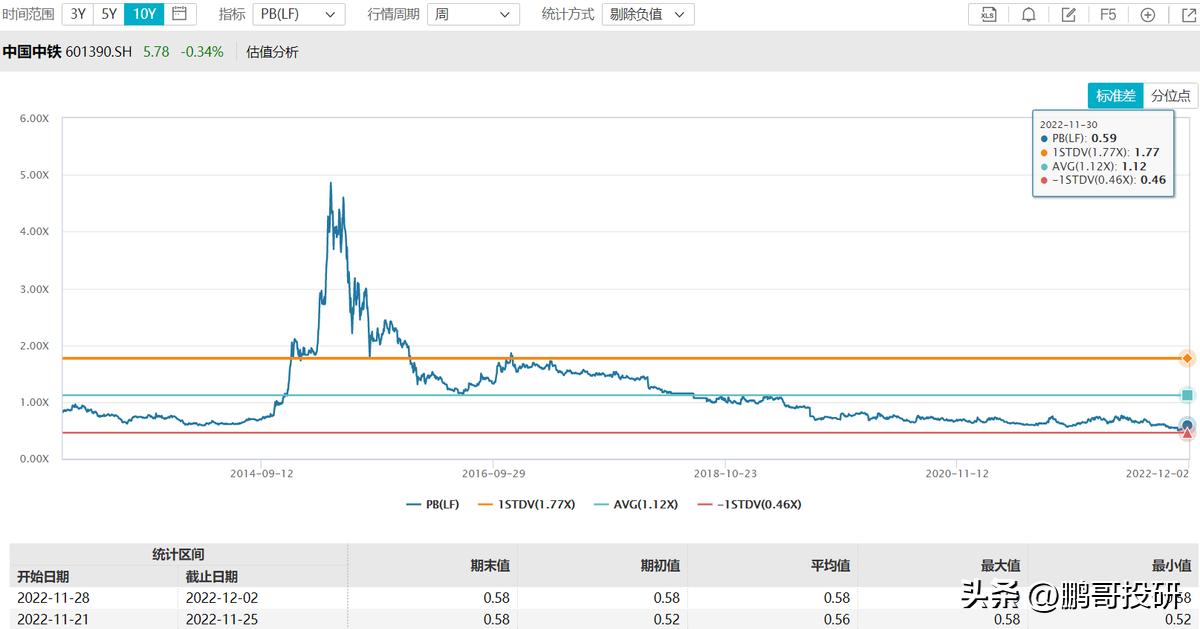Image resolution: width=1200 pixels, height=629 pixels.
Task: Open the 剔除负值 statistics method dropdown
Action: (646, 14)
